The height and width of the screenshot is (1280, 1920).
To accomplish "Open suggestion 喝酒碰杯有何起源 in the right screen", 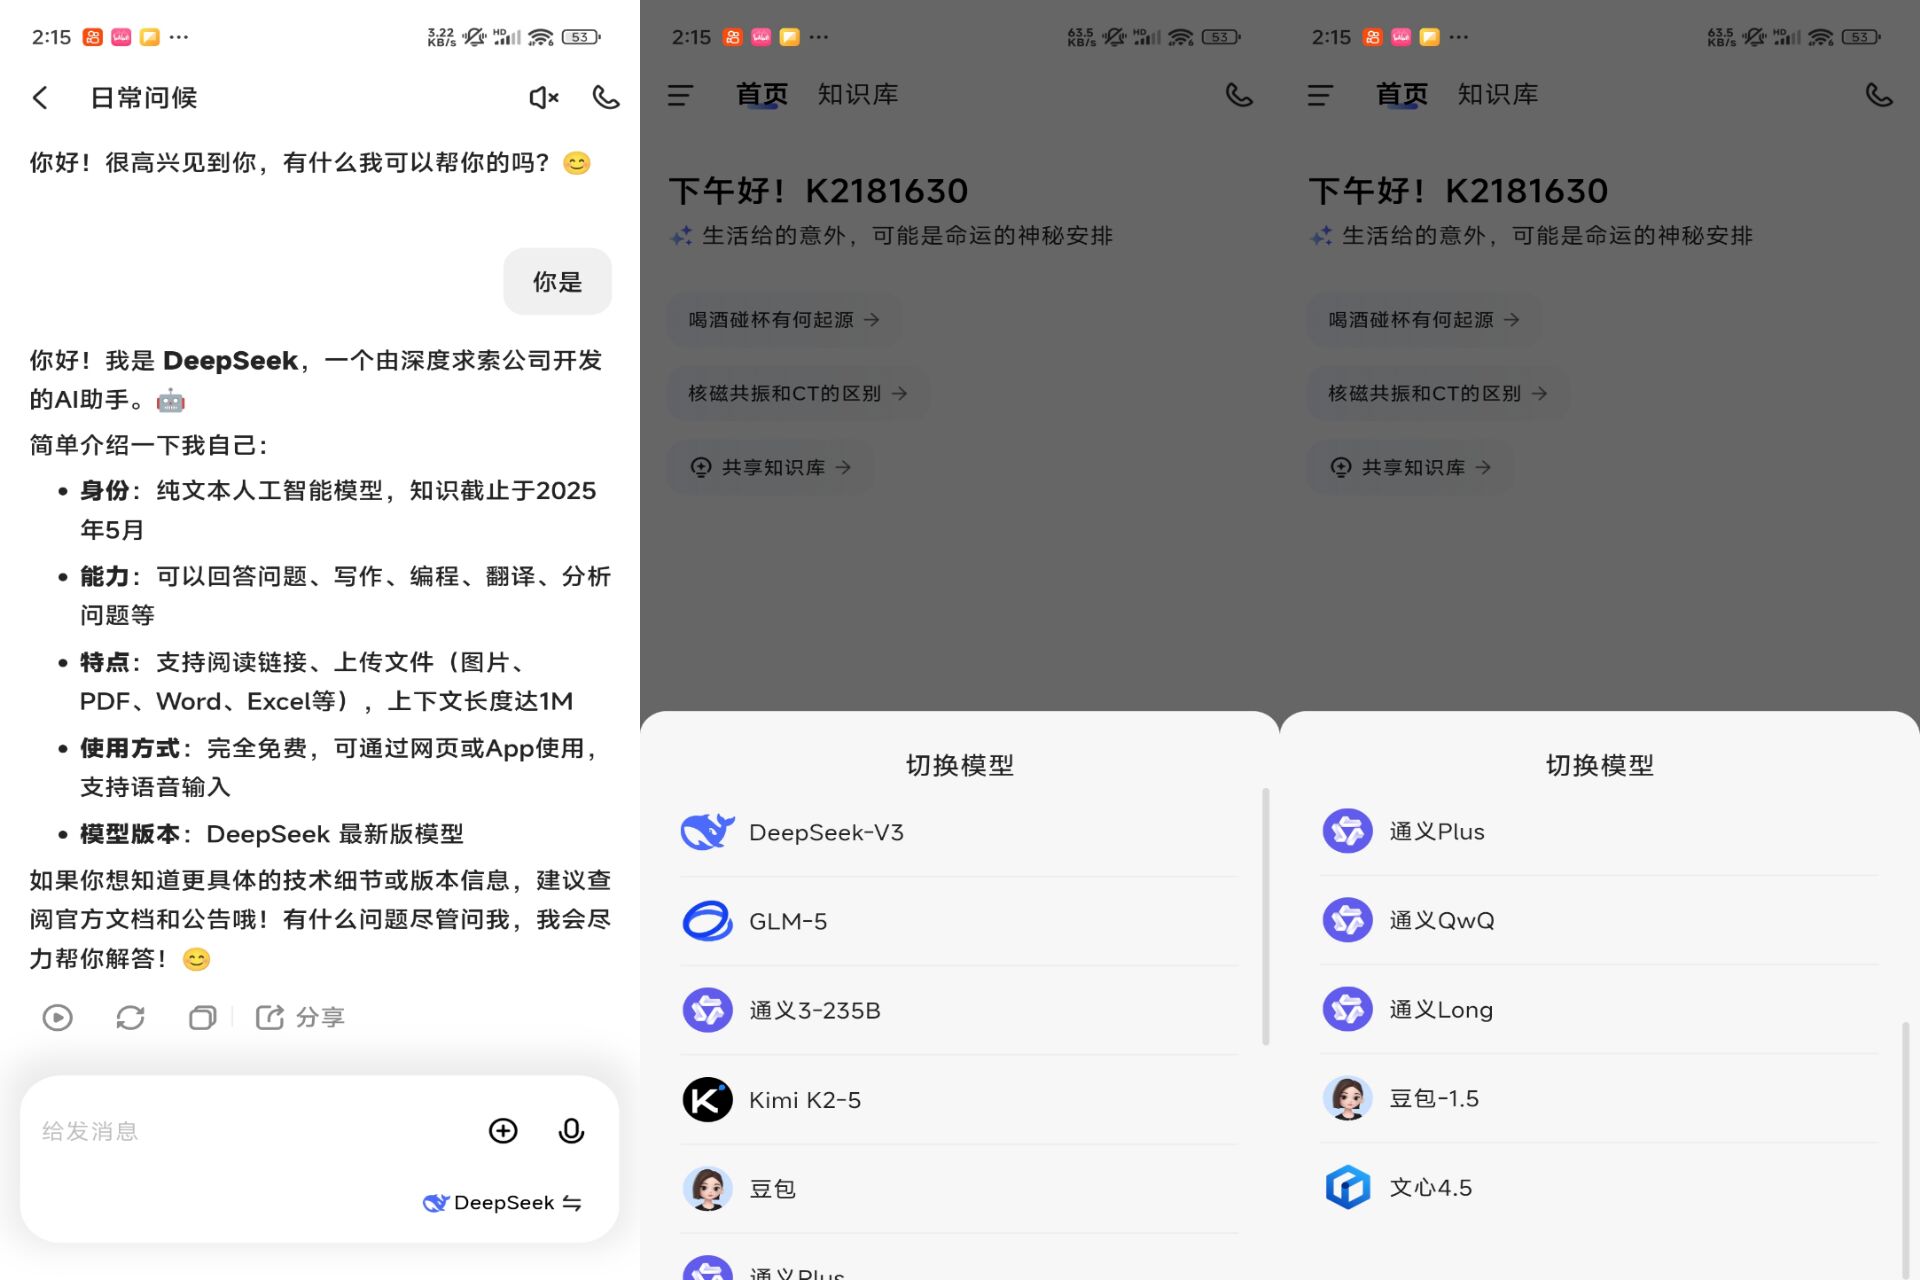I will (1424, 320).
